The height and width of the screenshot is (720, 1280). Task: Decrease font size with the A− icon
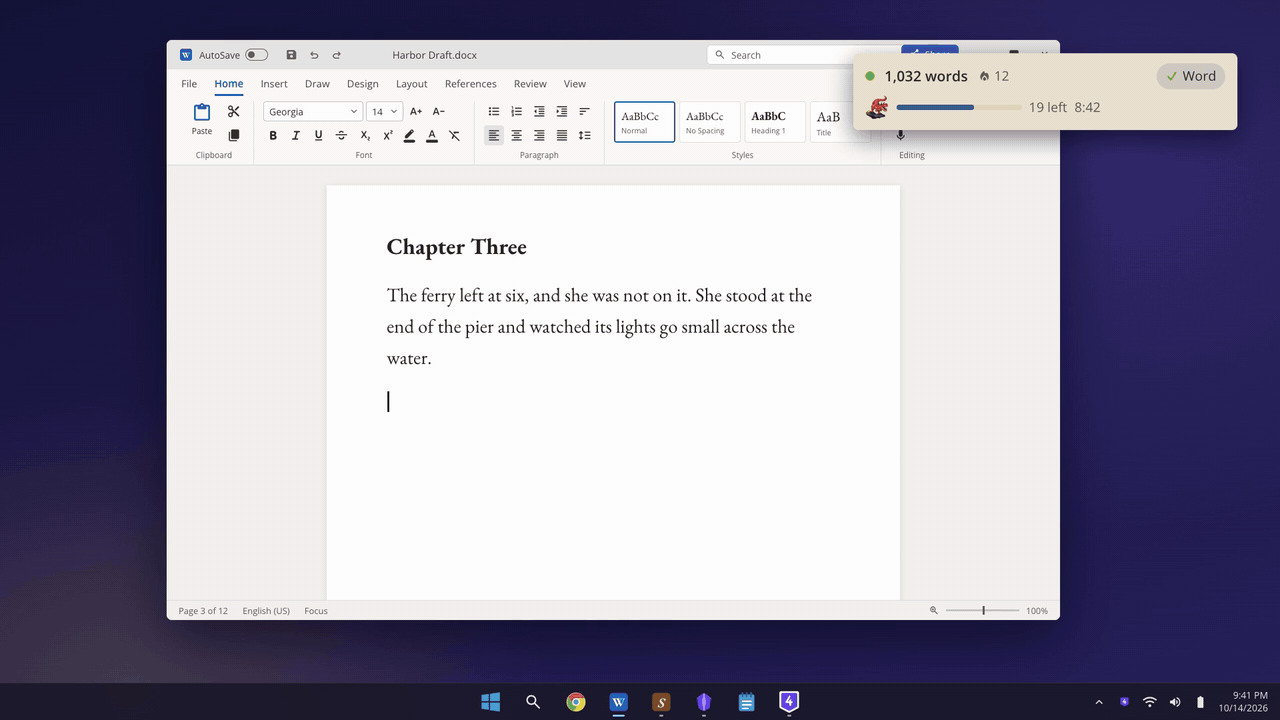tap(438, 112)
